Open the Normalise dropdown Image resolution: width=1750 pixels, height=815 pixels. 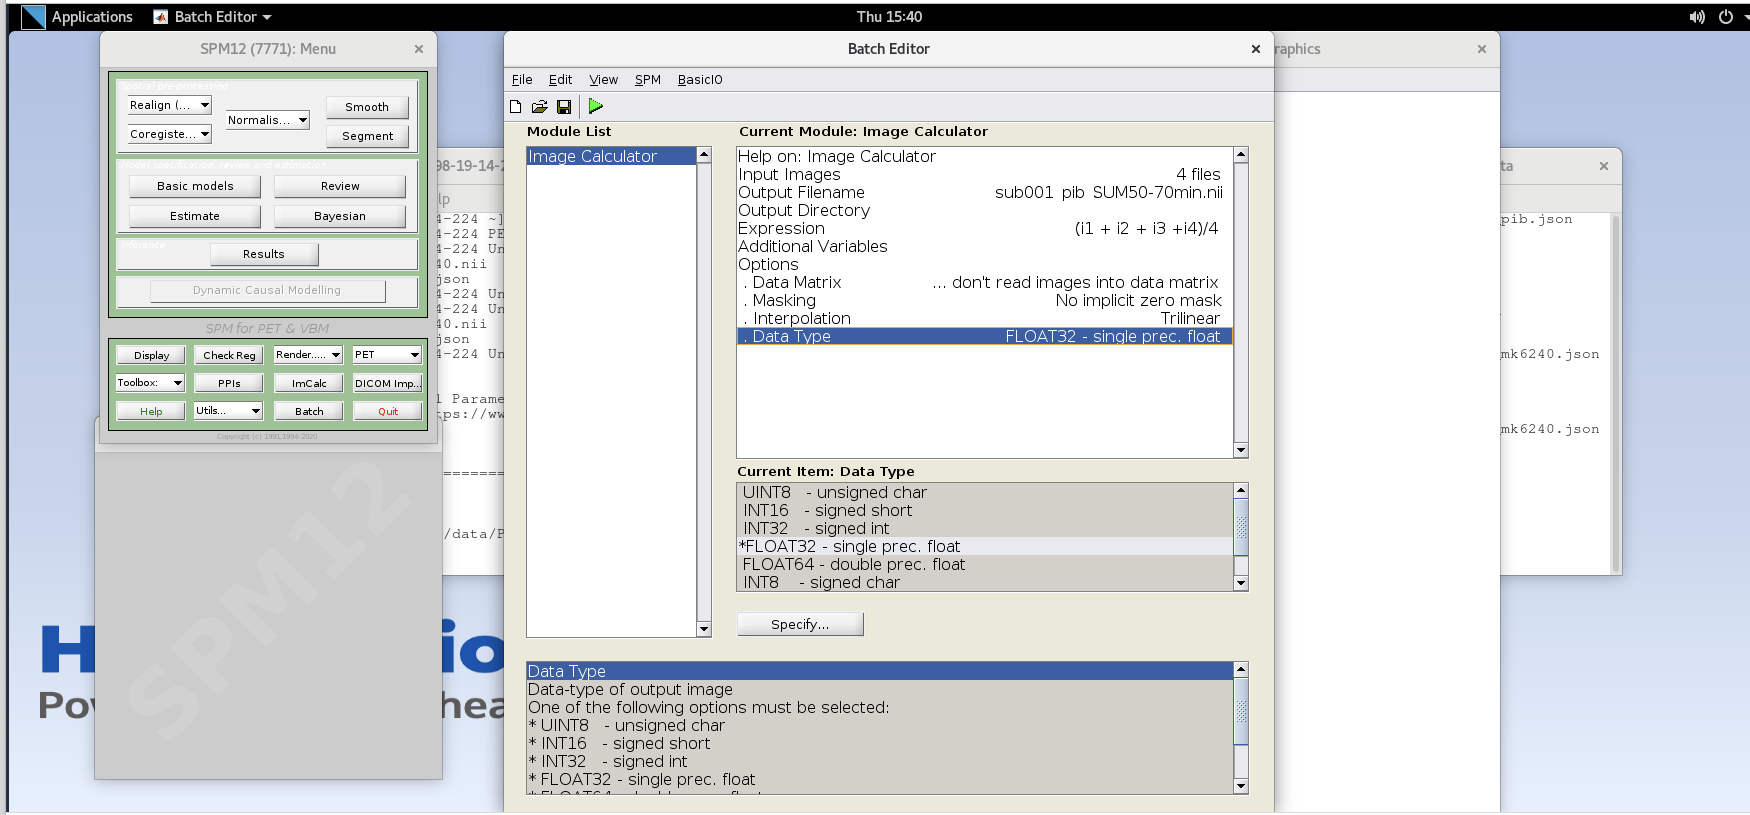(267, 120)
